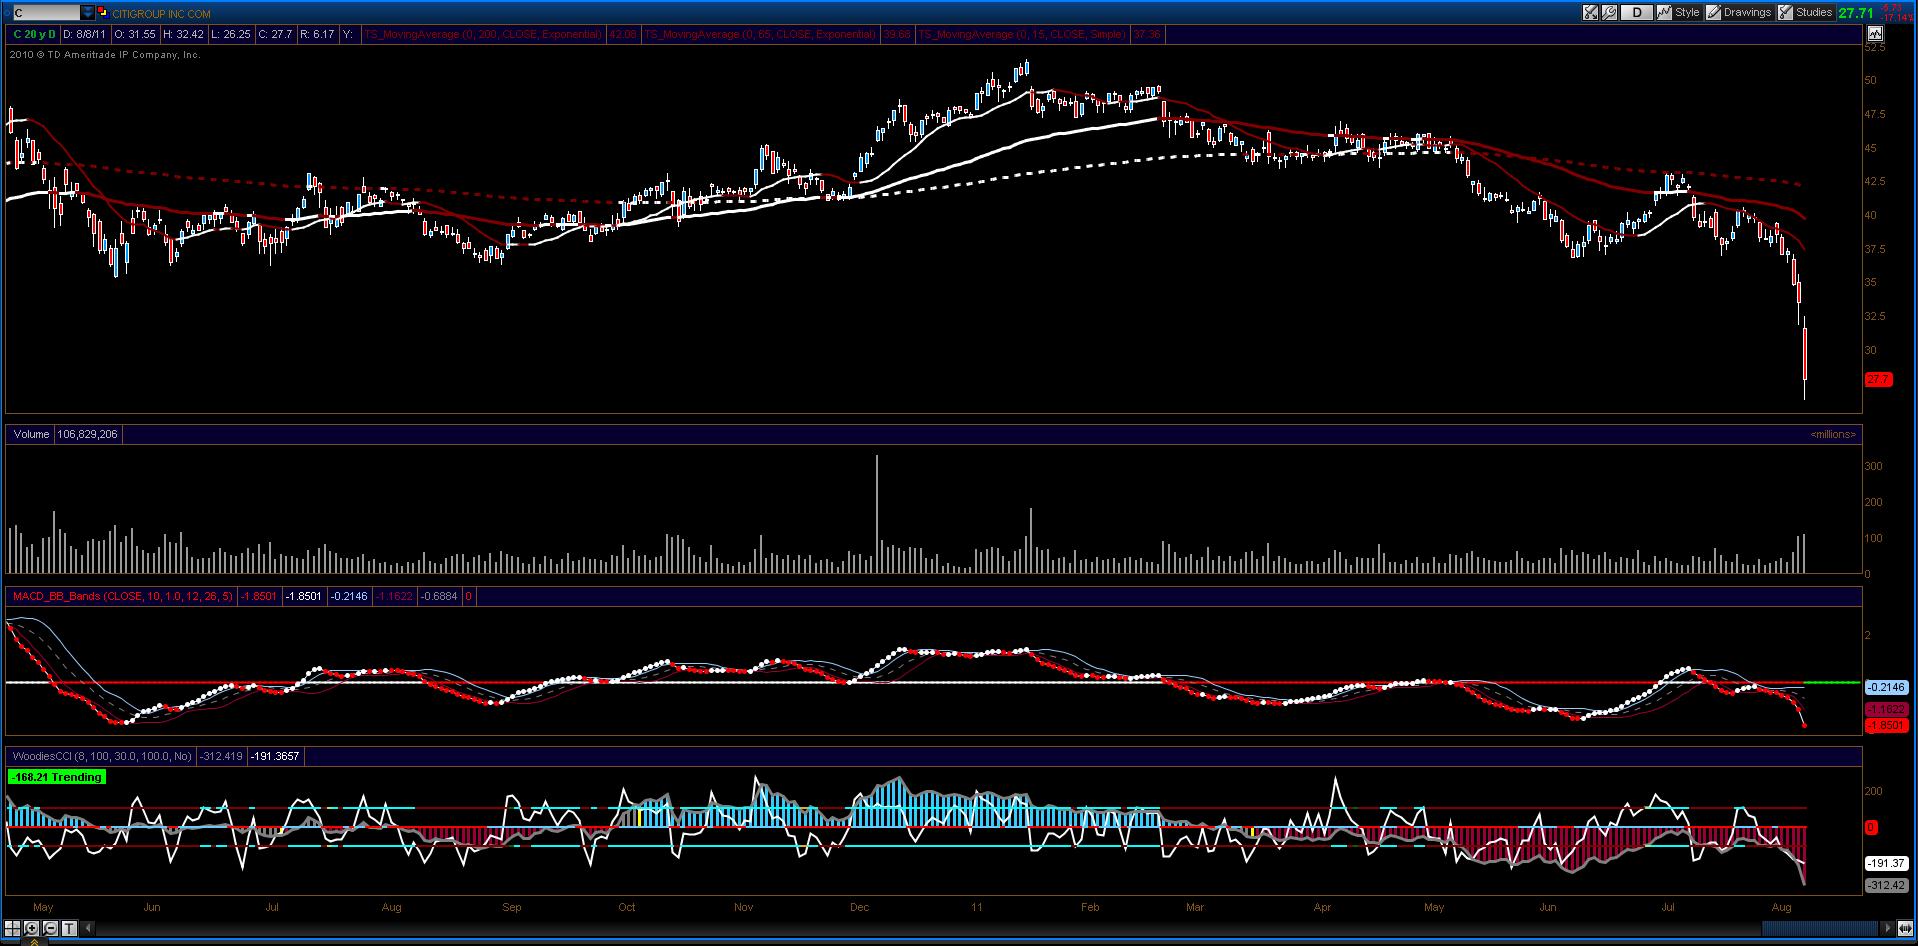
Task: Click the 65 Exponential TS_MovingAverage label
Action: pos(760,34)
